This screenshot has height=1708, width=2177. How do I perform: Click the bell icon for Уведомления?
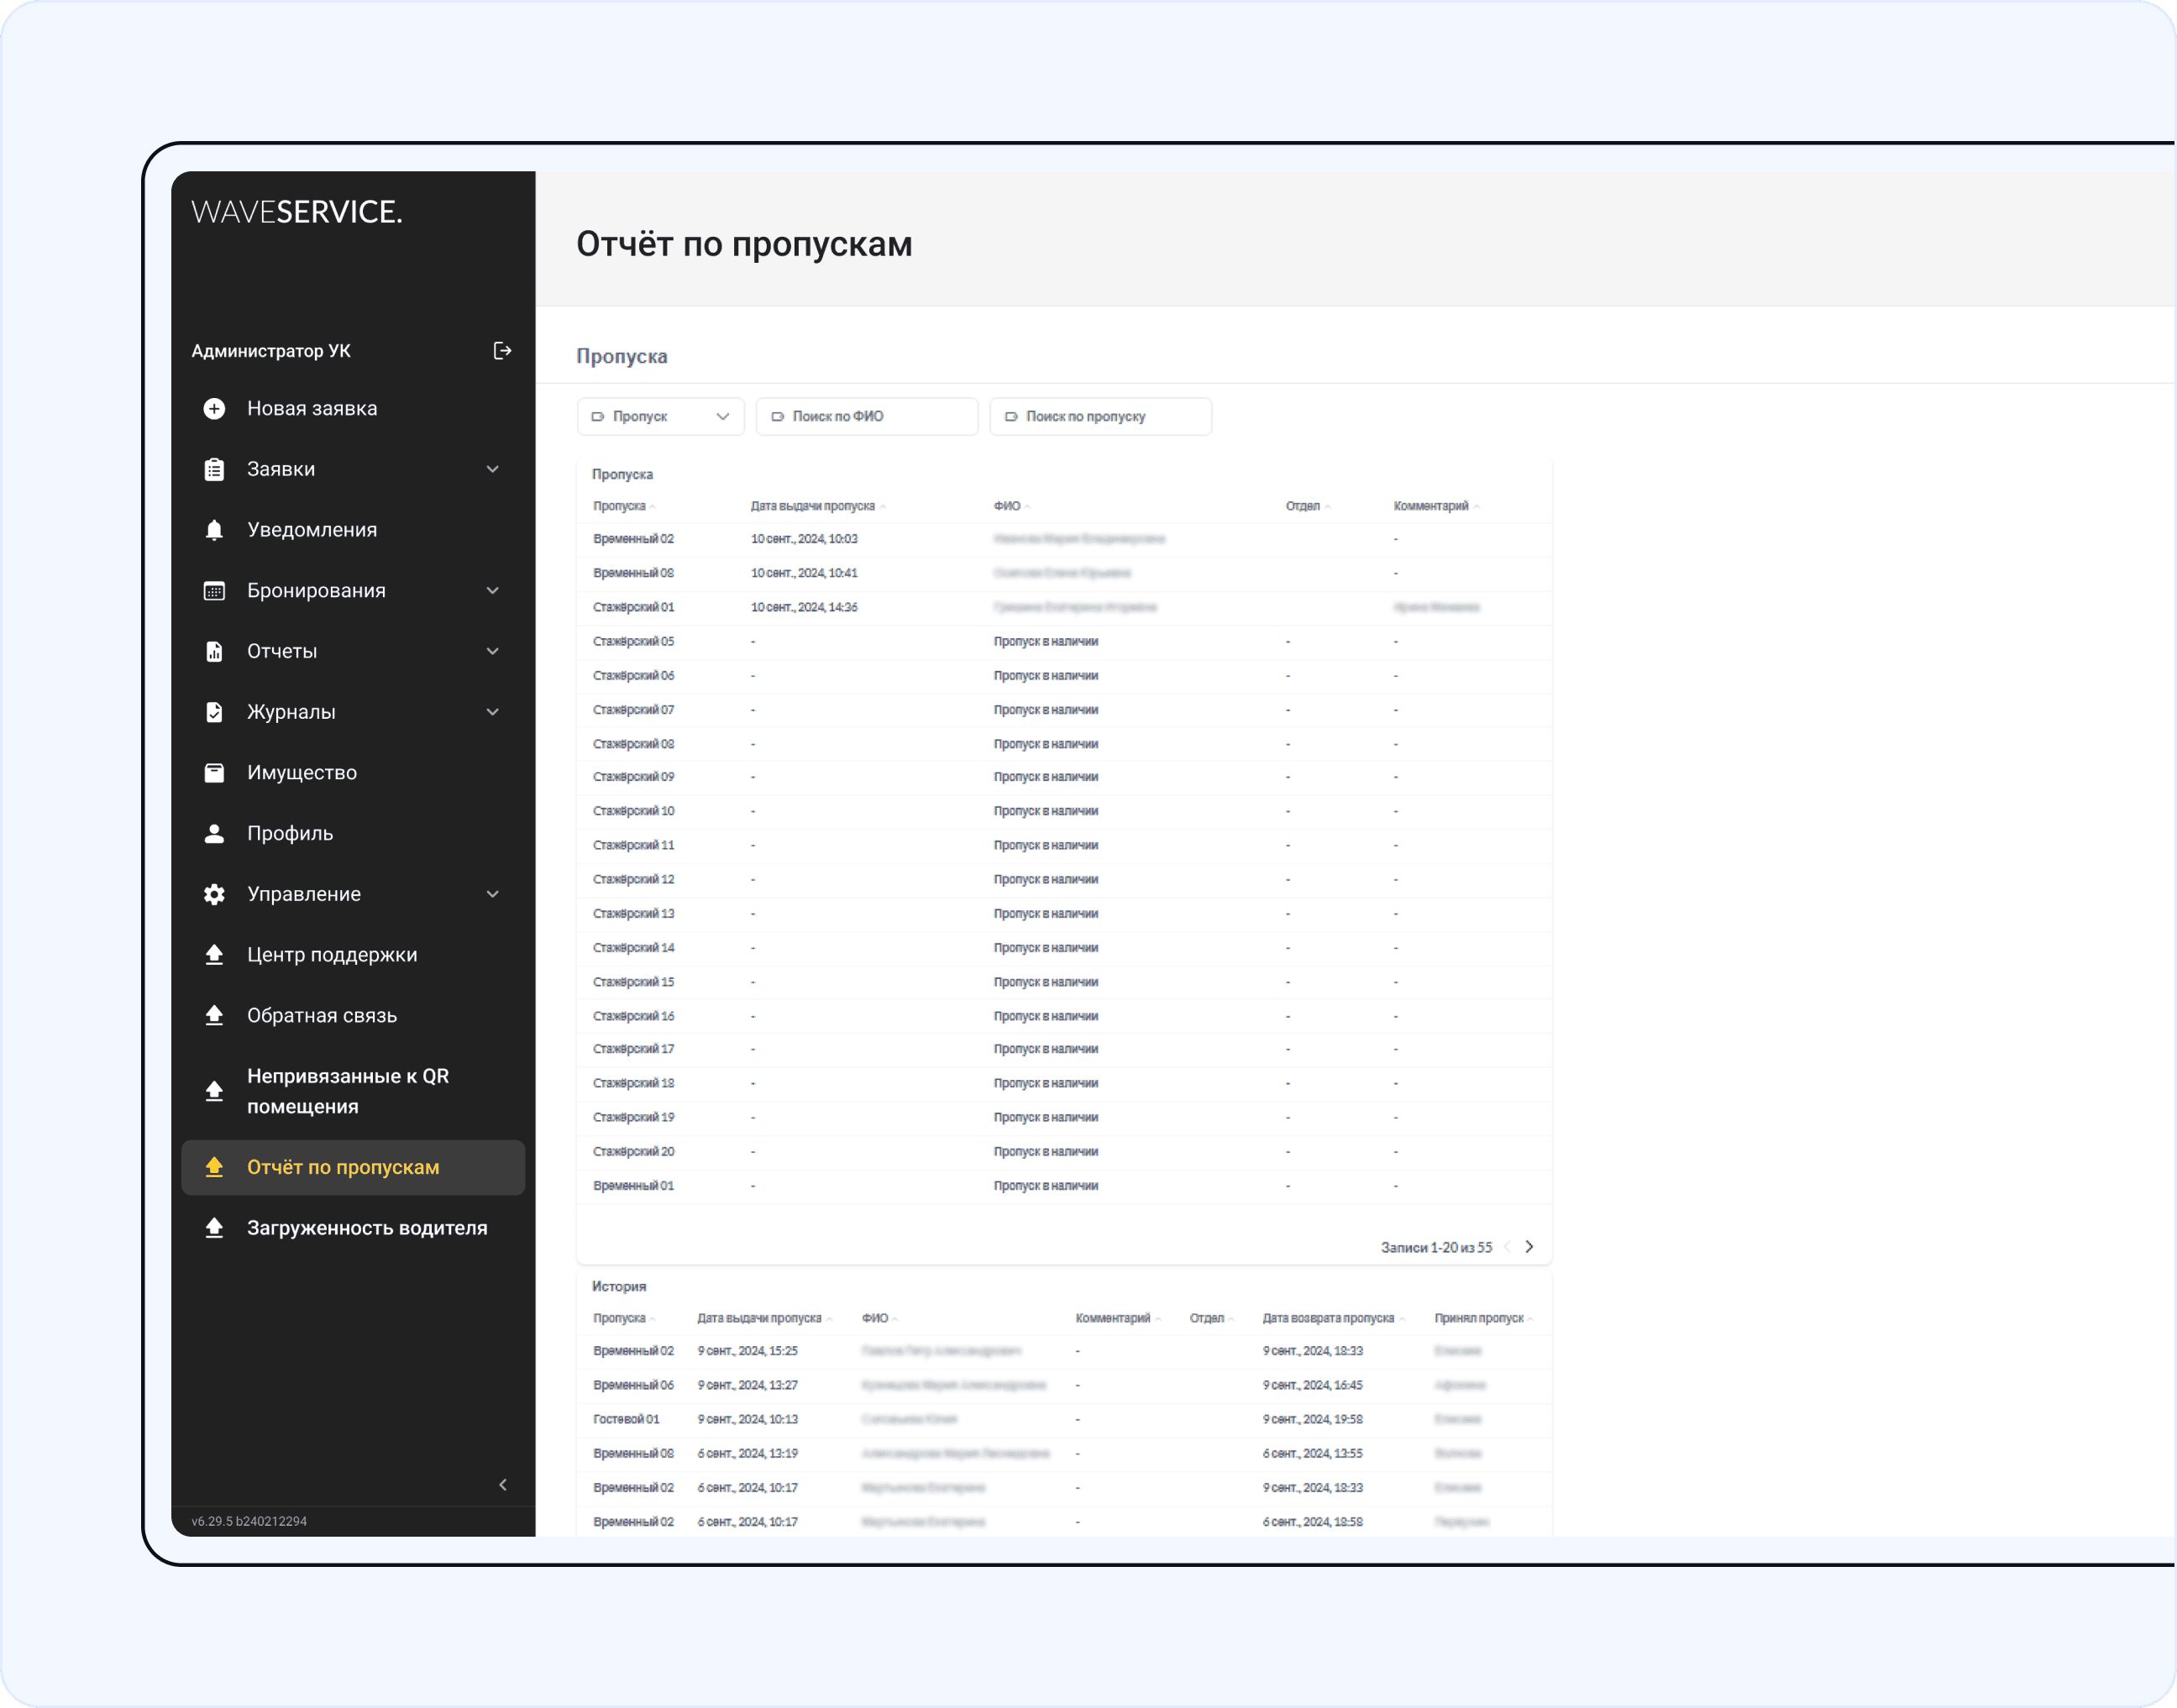pyautogui.click(x=214, y=530)
